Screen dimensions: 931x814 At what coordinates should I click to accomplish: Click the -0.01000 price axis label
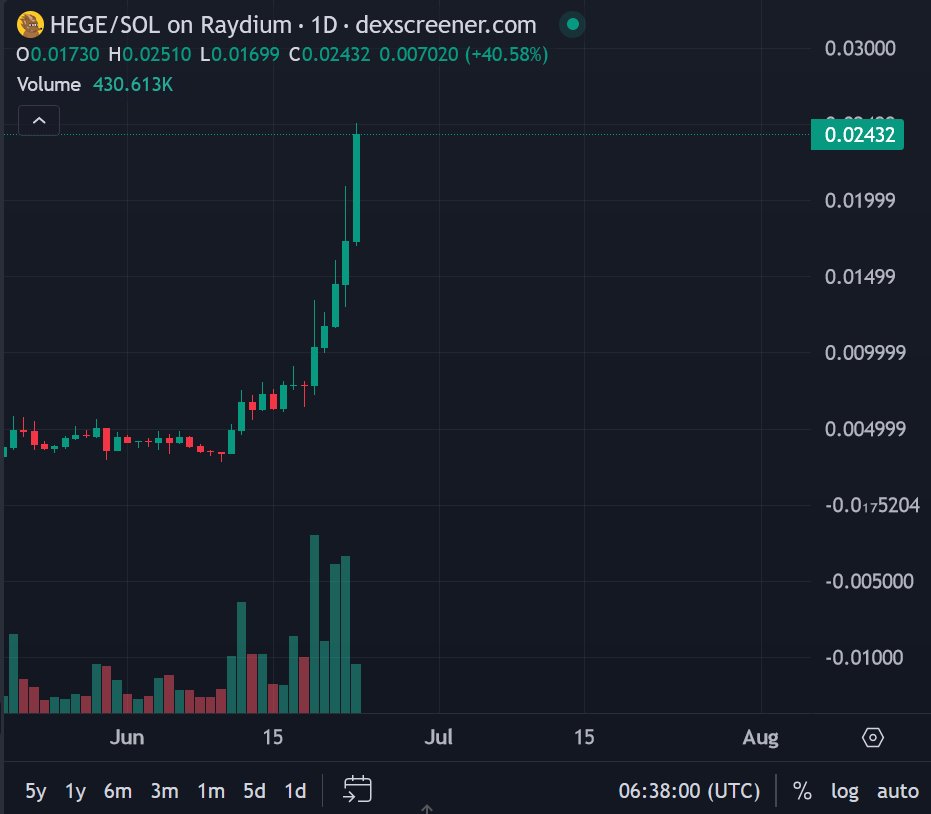[864, 657]
